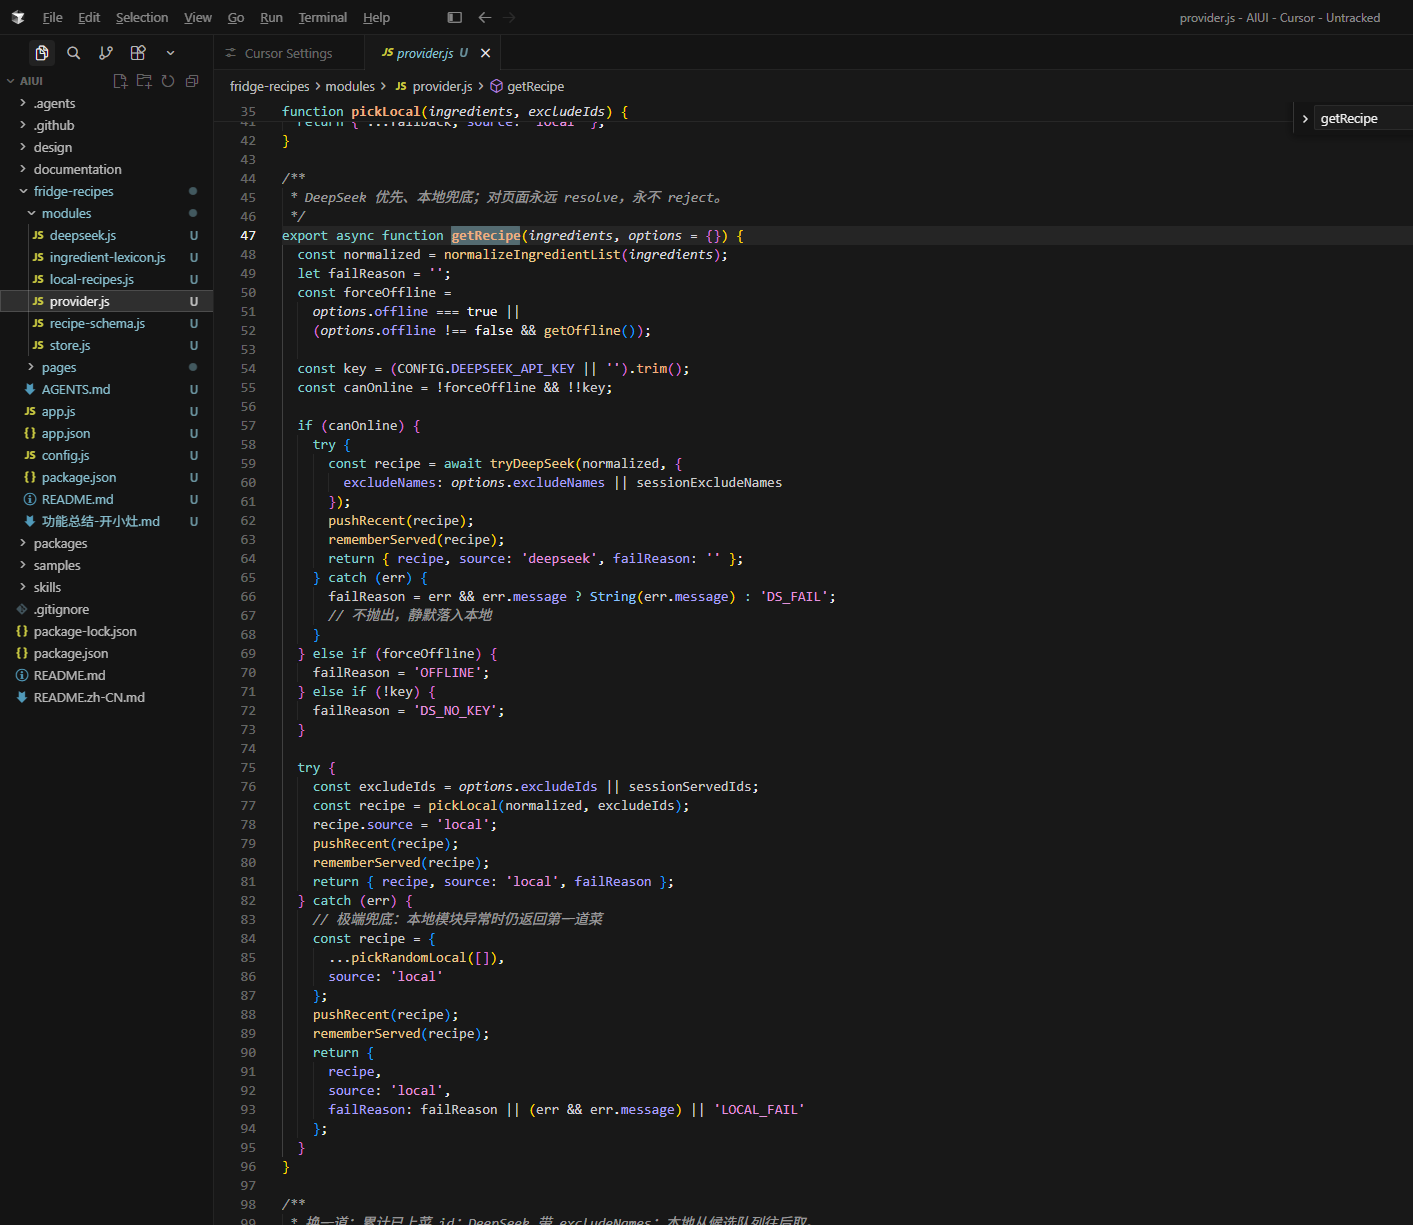Click the New File icon in explorer
The image size is (1413, 1225).
120,81
